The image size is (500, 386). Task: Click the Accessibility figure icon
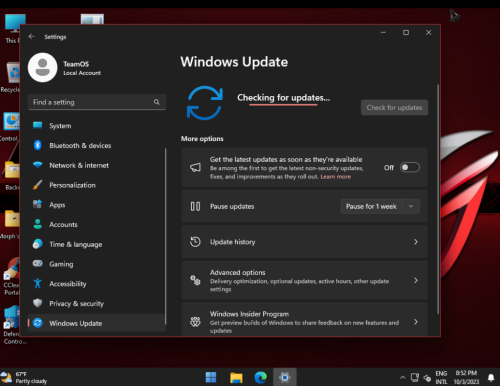(38, 283)
